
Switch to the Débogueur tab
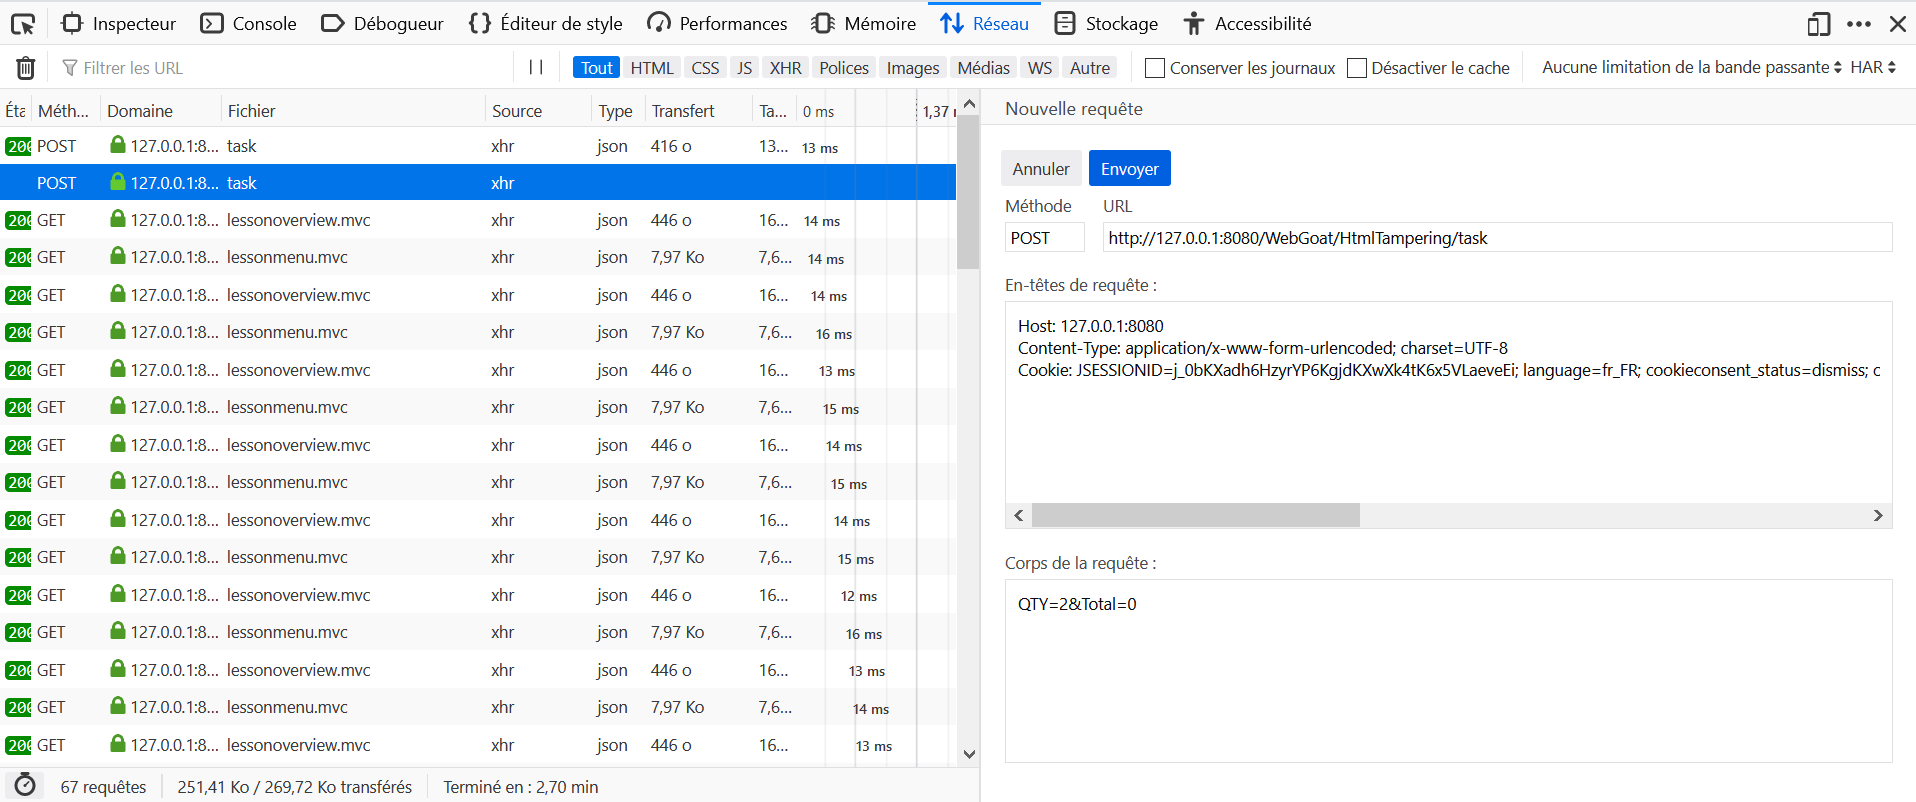[383, 23]
